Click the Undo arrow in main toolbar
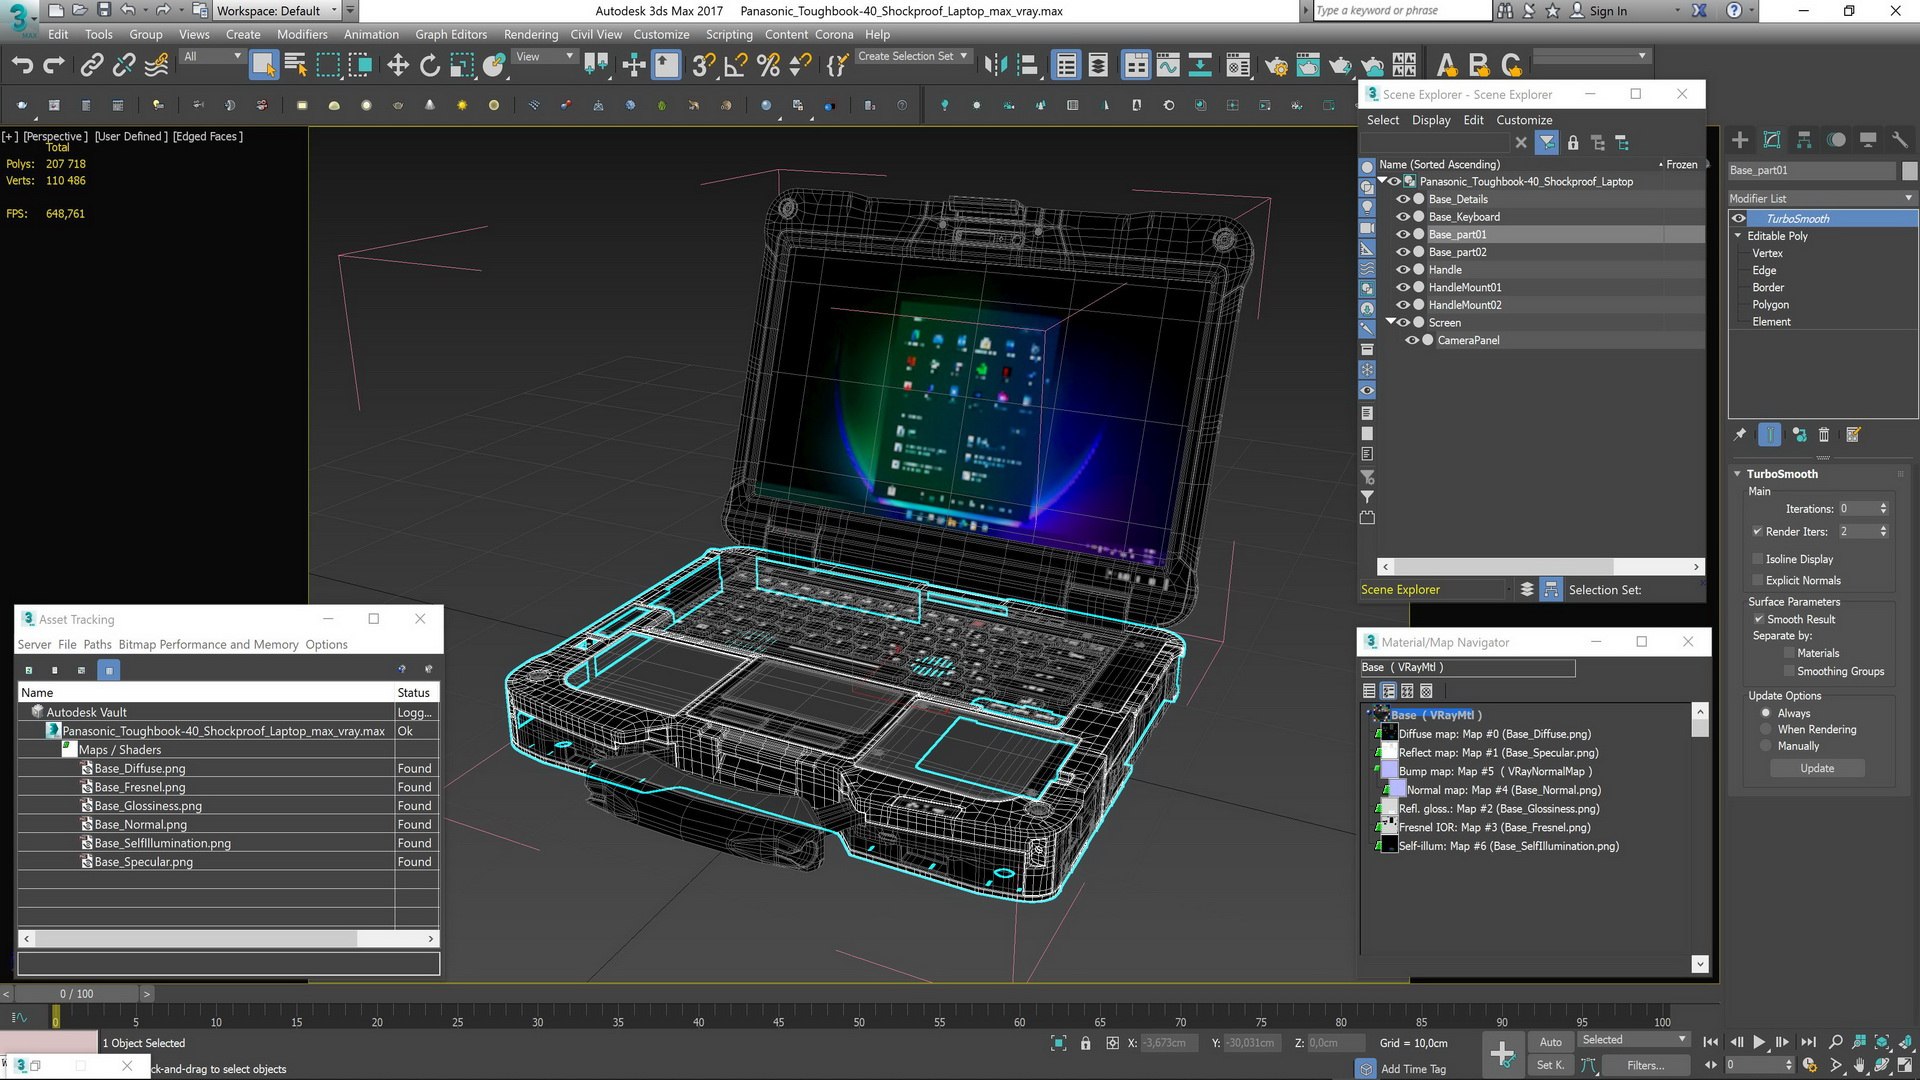The height and width of the screenshot is (1080, 1920). coord(22,66)
